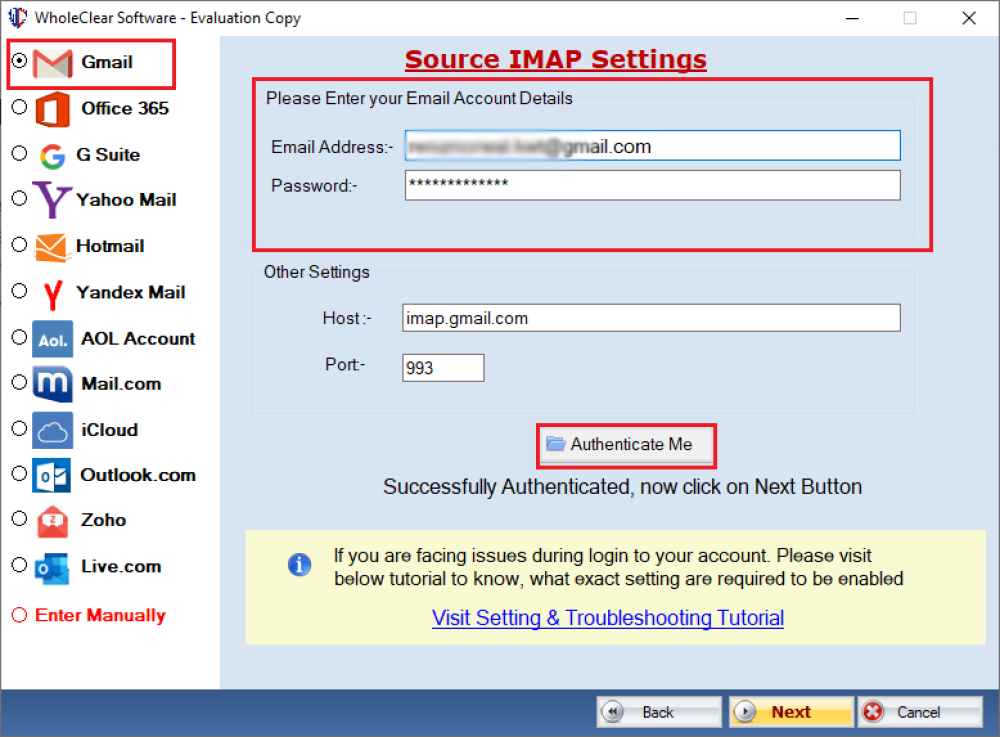Choose the Outlook.com radio option
1000x737 pixels.
pyautogui.click(x=19, y=474)
